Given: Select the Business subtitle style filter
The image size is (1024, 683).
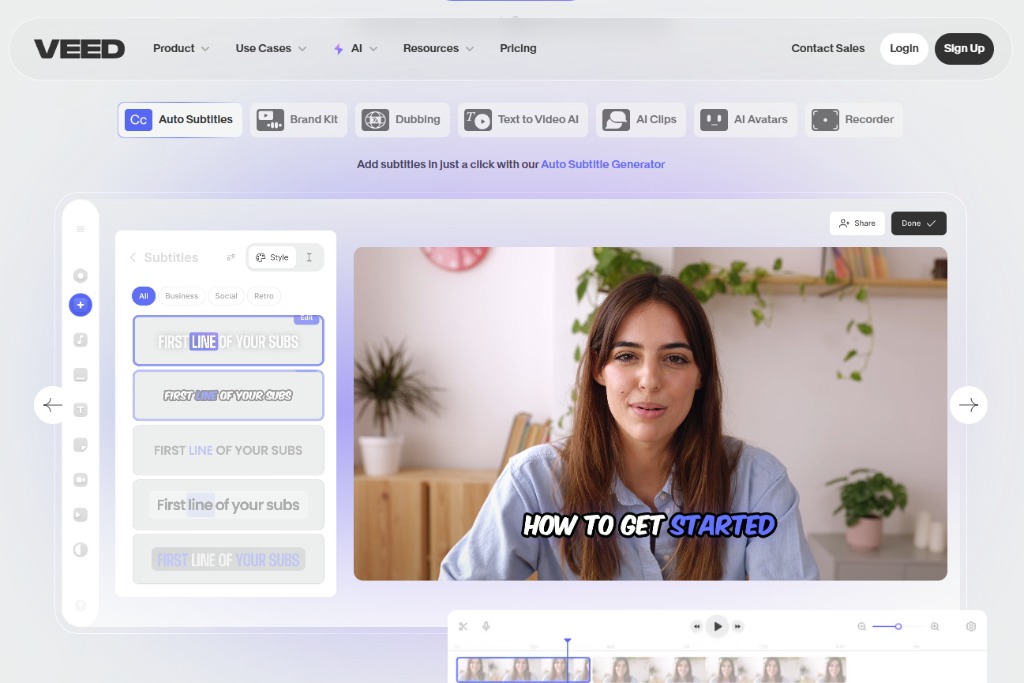Looking at the screenshot, I should pyautogui.click(x=182, y=296).
